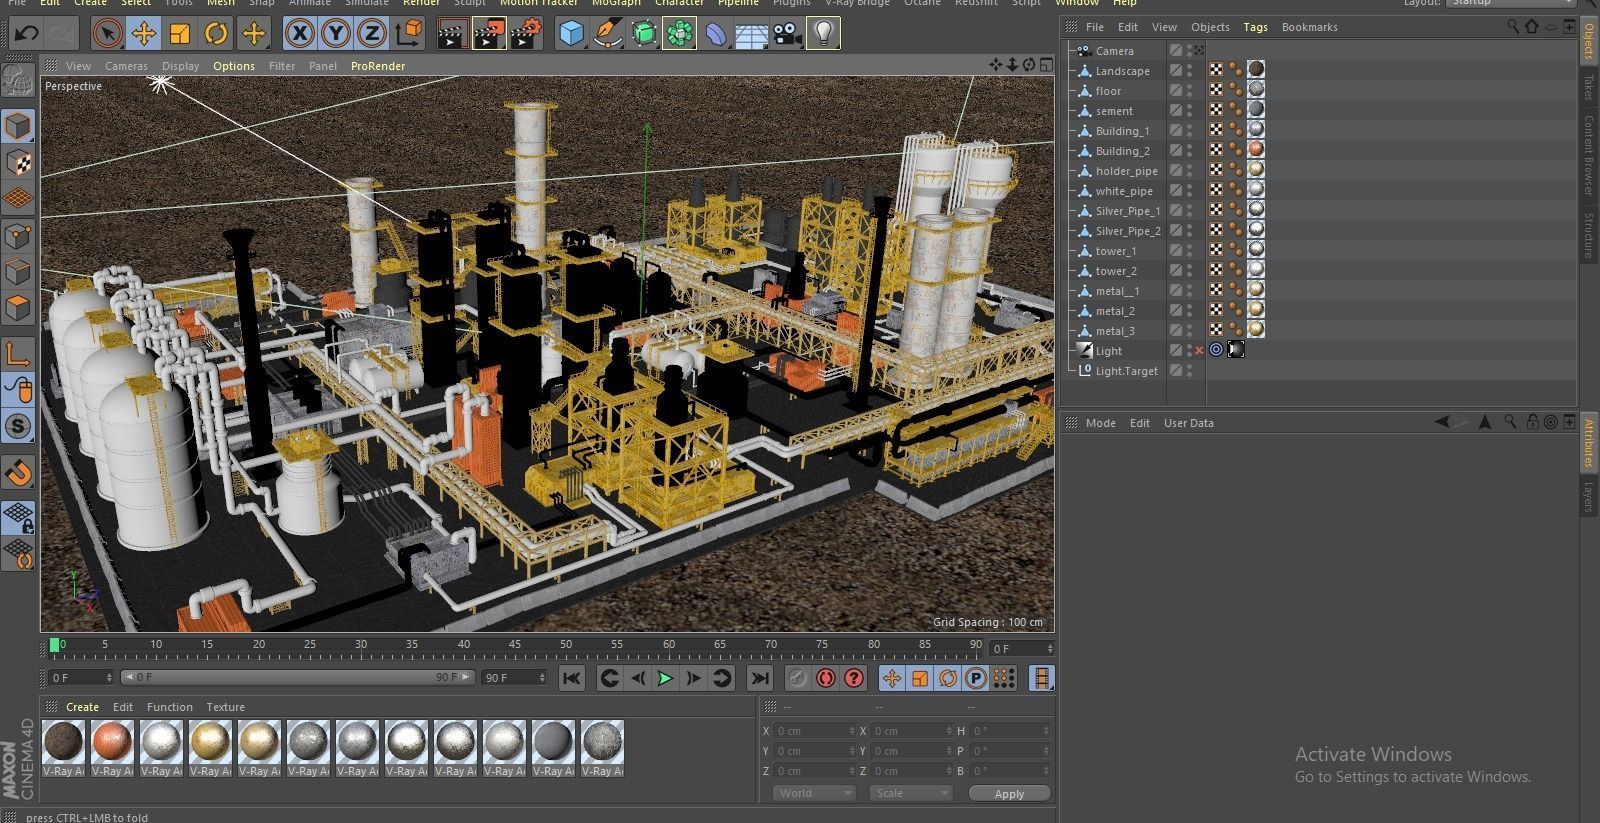Select Silver_Pipe_1 object
Screen dimensions: 1600x823
[1127, 211]
